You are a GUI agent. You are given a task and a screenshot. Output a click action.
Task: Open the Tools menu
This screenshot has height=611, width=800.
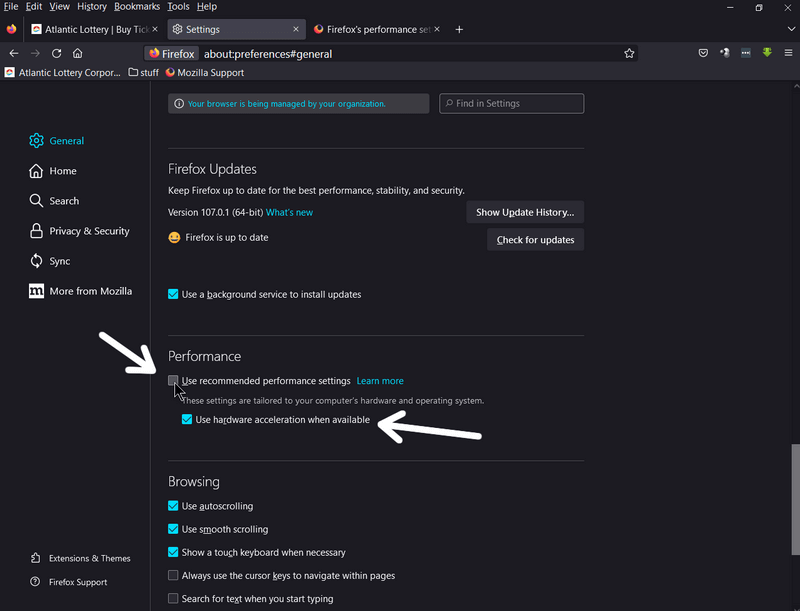click(x=178, y=7)
